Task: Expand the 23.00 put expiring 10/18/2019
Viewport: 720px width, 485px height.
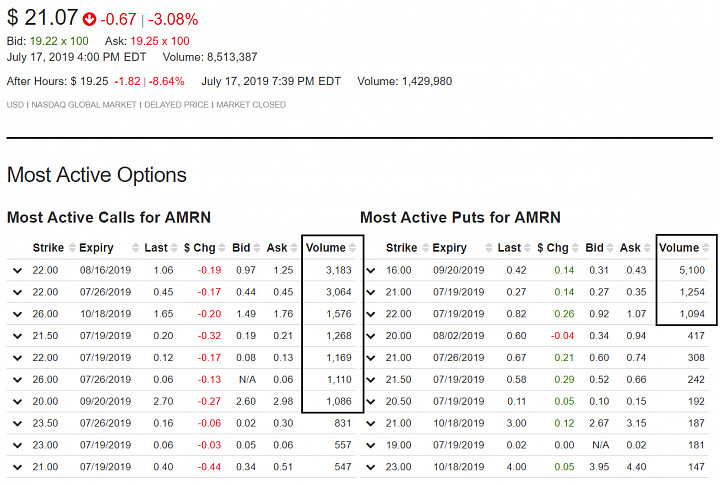Action: (x=371, y=468)
